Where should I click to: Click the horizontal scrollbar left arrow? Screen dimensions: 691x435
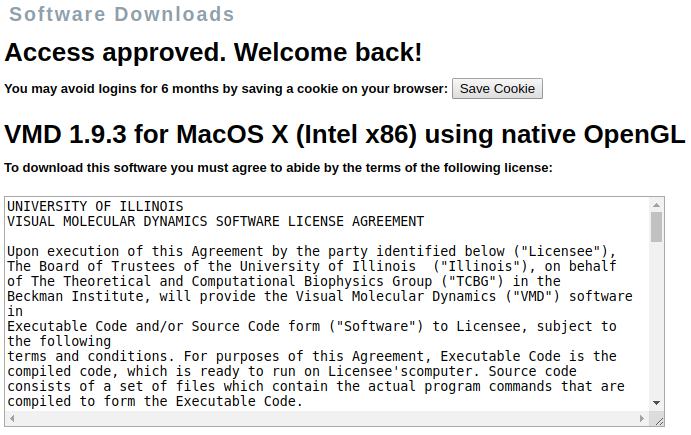click(12, 417)
